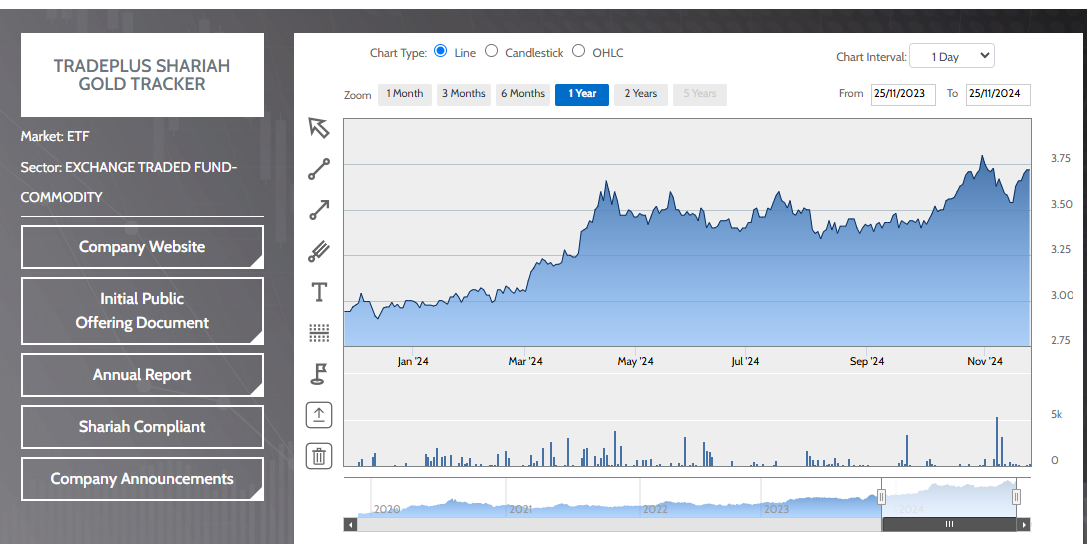Switch chart type to Candlestick
1087x544 pixels.
(x=491, y=52)
